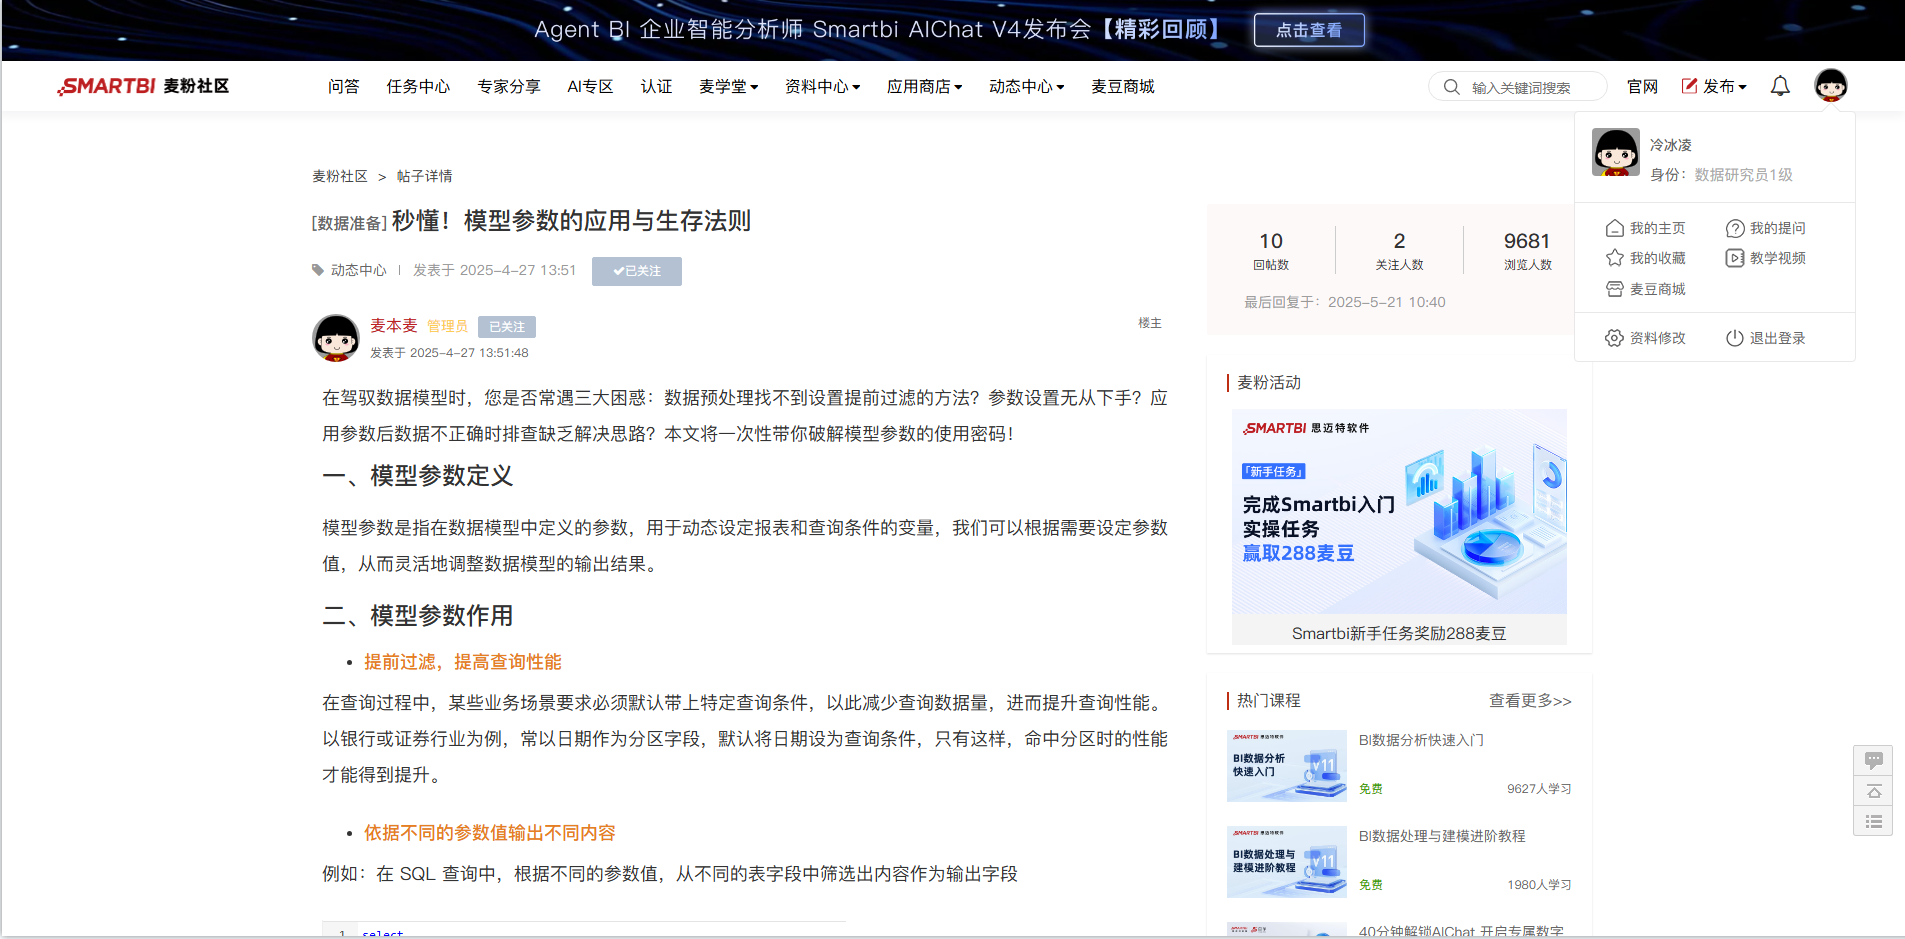The height and width of the screenshot is (939, 1905).
Task: Open My Favorites (我的收藏) star icon
Action: click(x=1614, y=258)
